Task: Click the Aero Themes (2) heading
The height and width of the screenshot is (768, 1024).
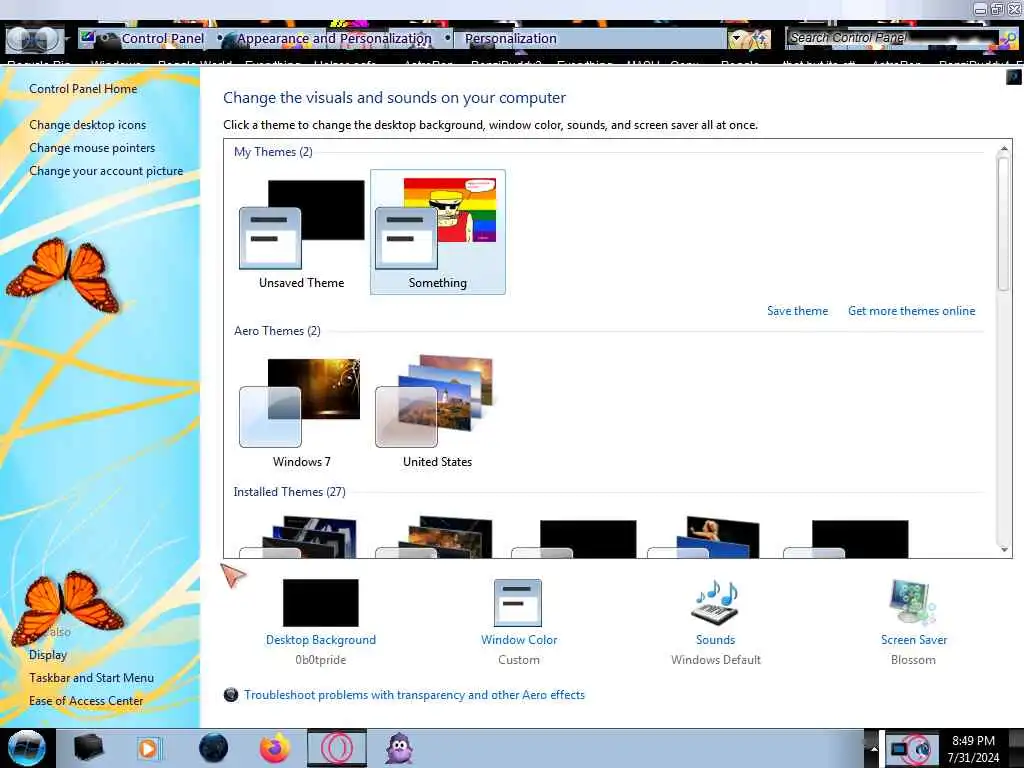Action: pos(277,330)
